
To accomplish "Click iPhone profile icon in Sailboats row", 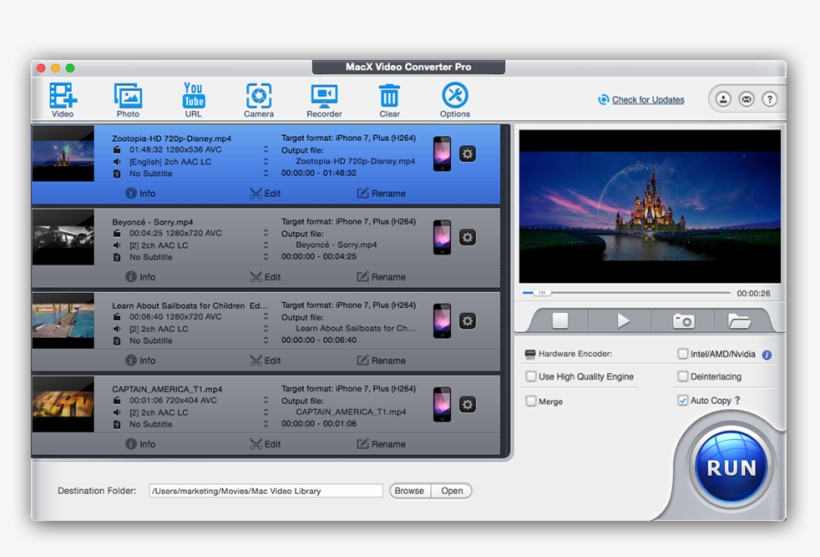I will (x=442, y=321).
